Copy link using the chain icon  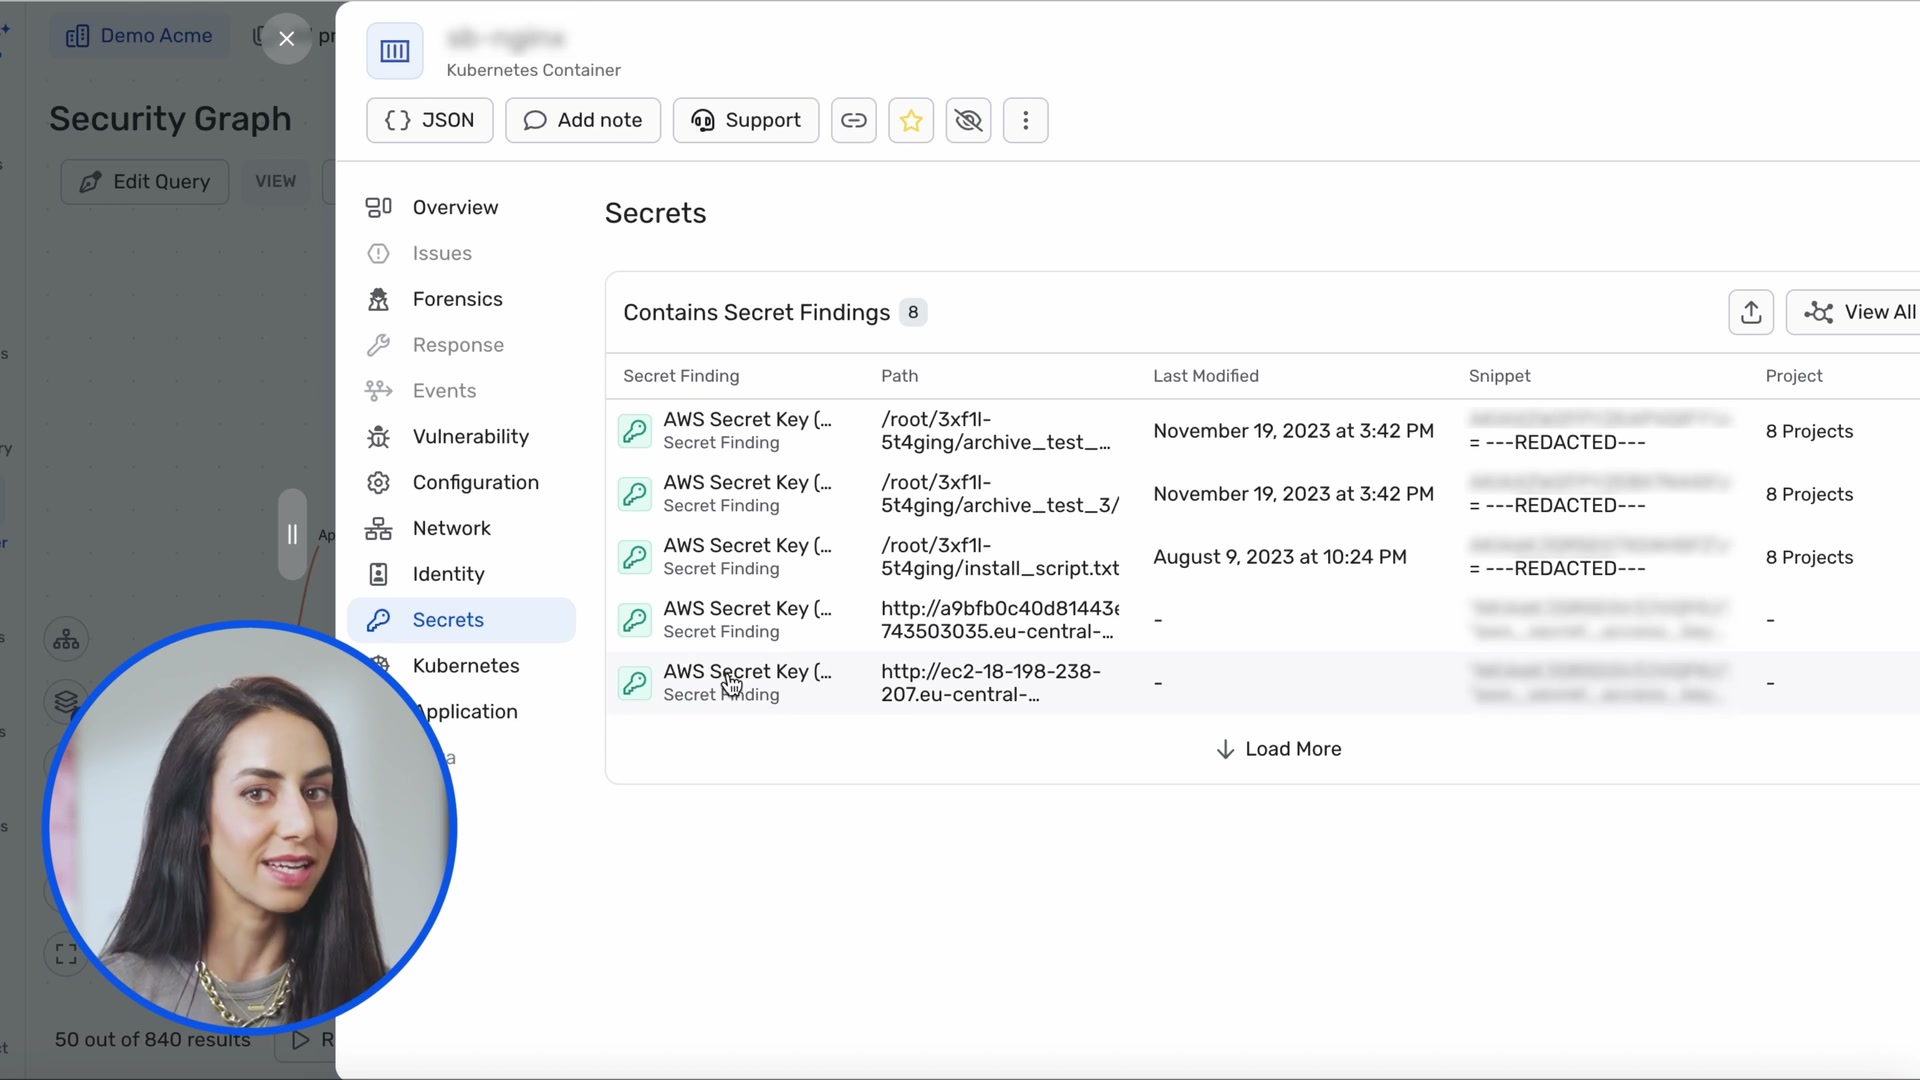(853, 120)
